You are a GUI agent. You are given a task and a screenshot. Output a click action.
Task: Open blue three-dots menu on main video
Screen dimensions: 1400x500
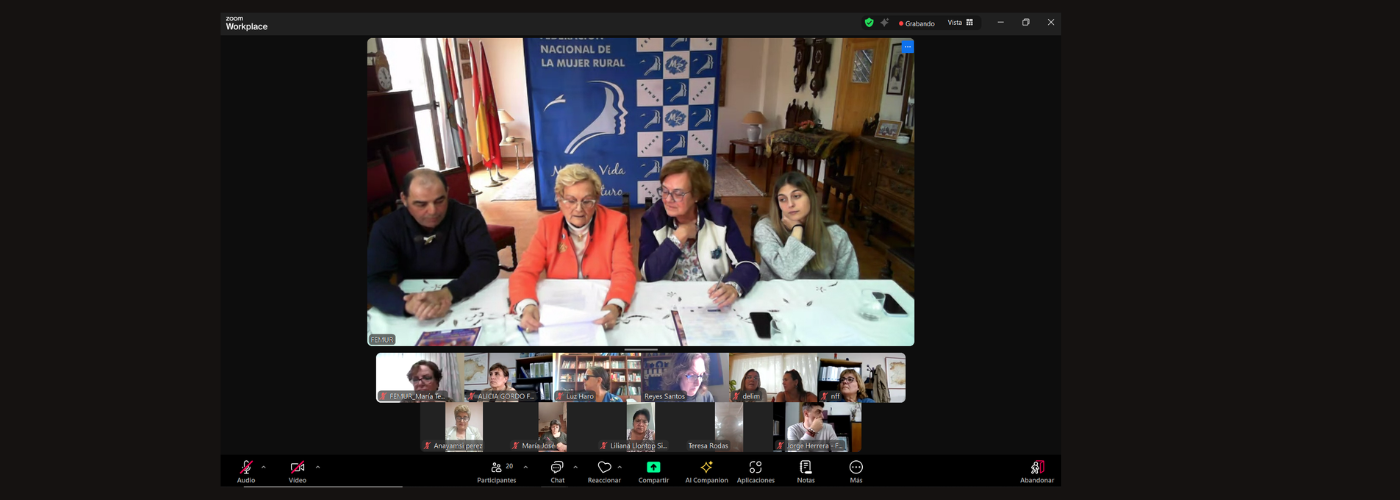tap(907, 47)
